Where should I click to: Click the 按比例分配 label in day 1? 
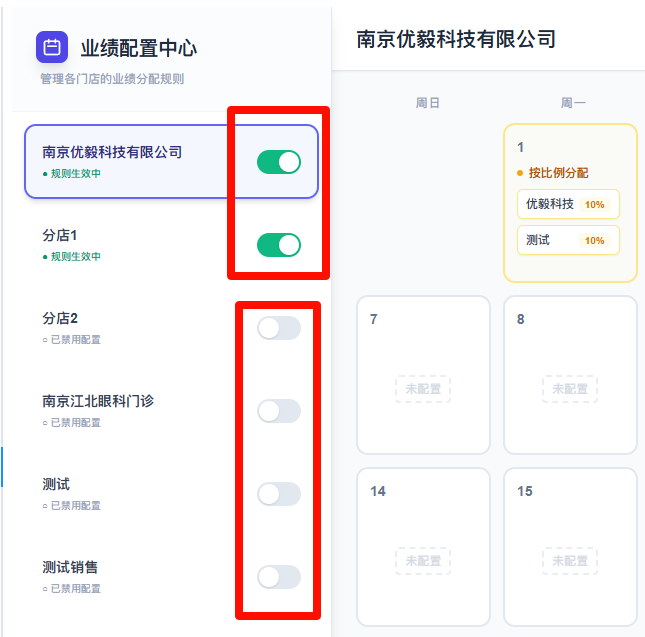[x=557, y=173]
